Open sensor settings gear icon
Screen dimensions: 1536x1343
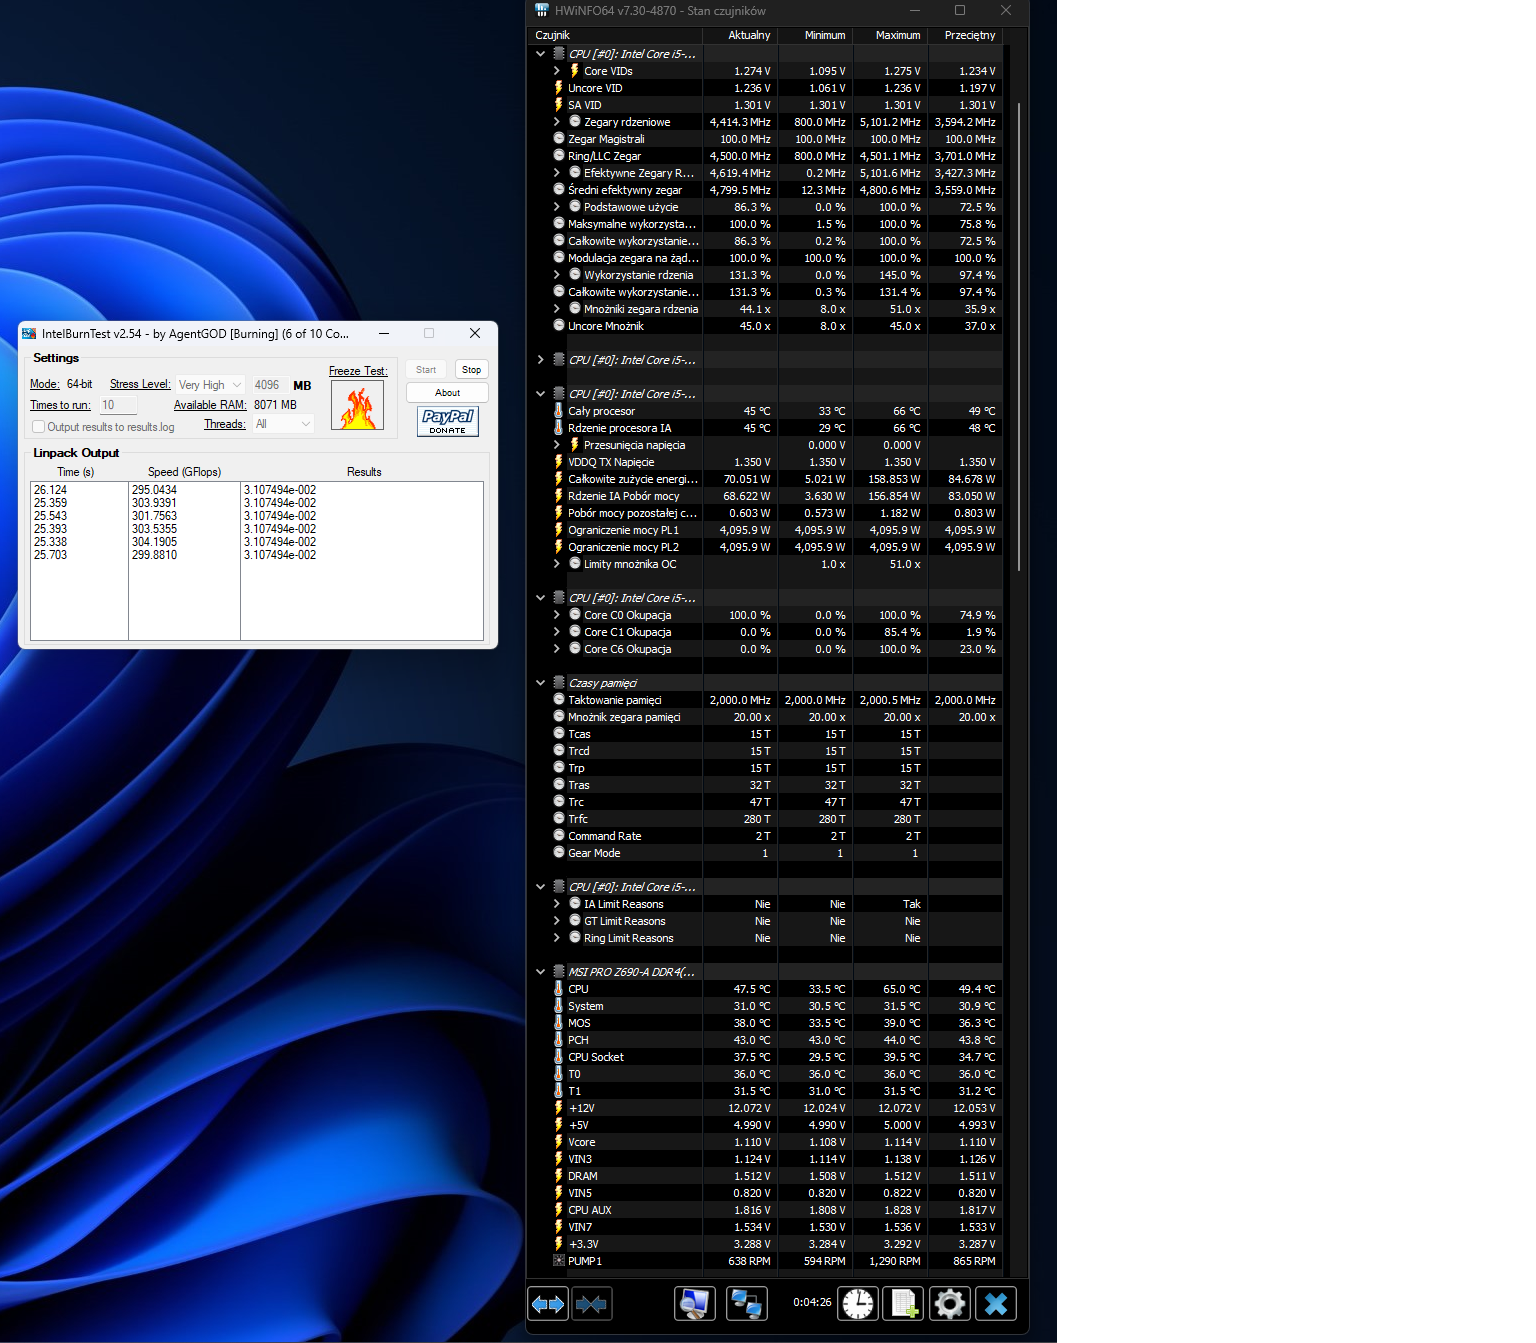coord(950,1304)
